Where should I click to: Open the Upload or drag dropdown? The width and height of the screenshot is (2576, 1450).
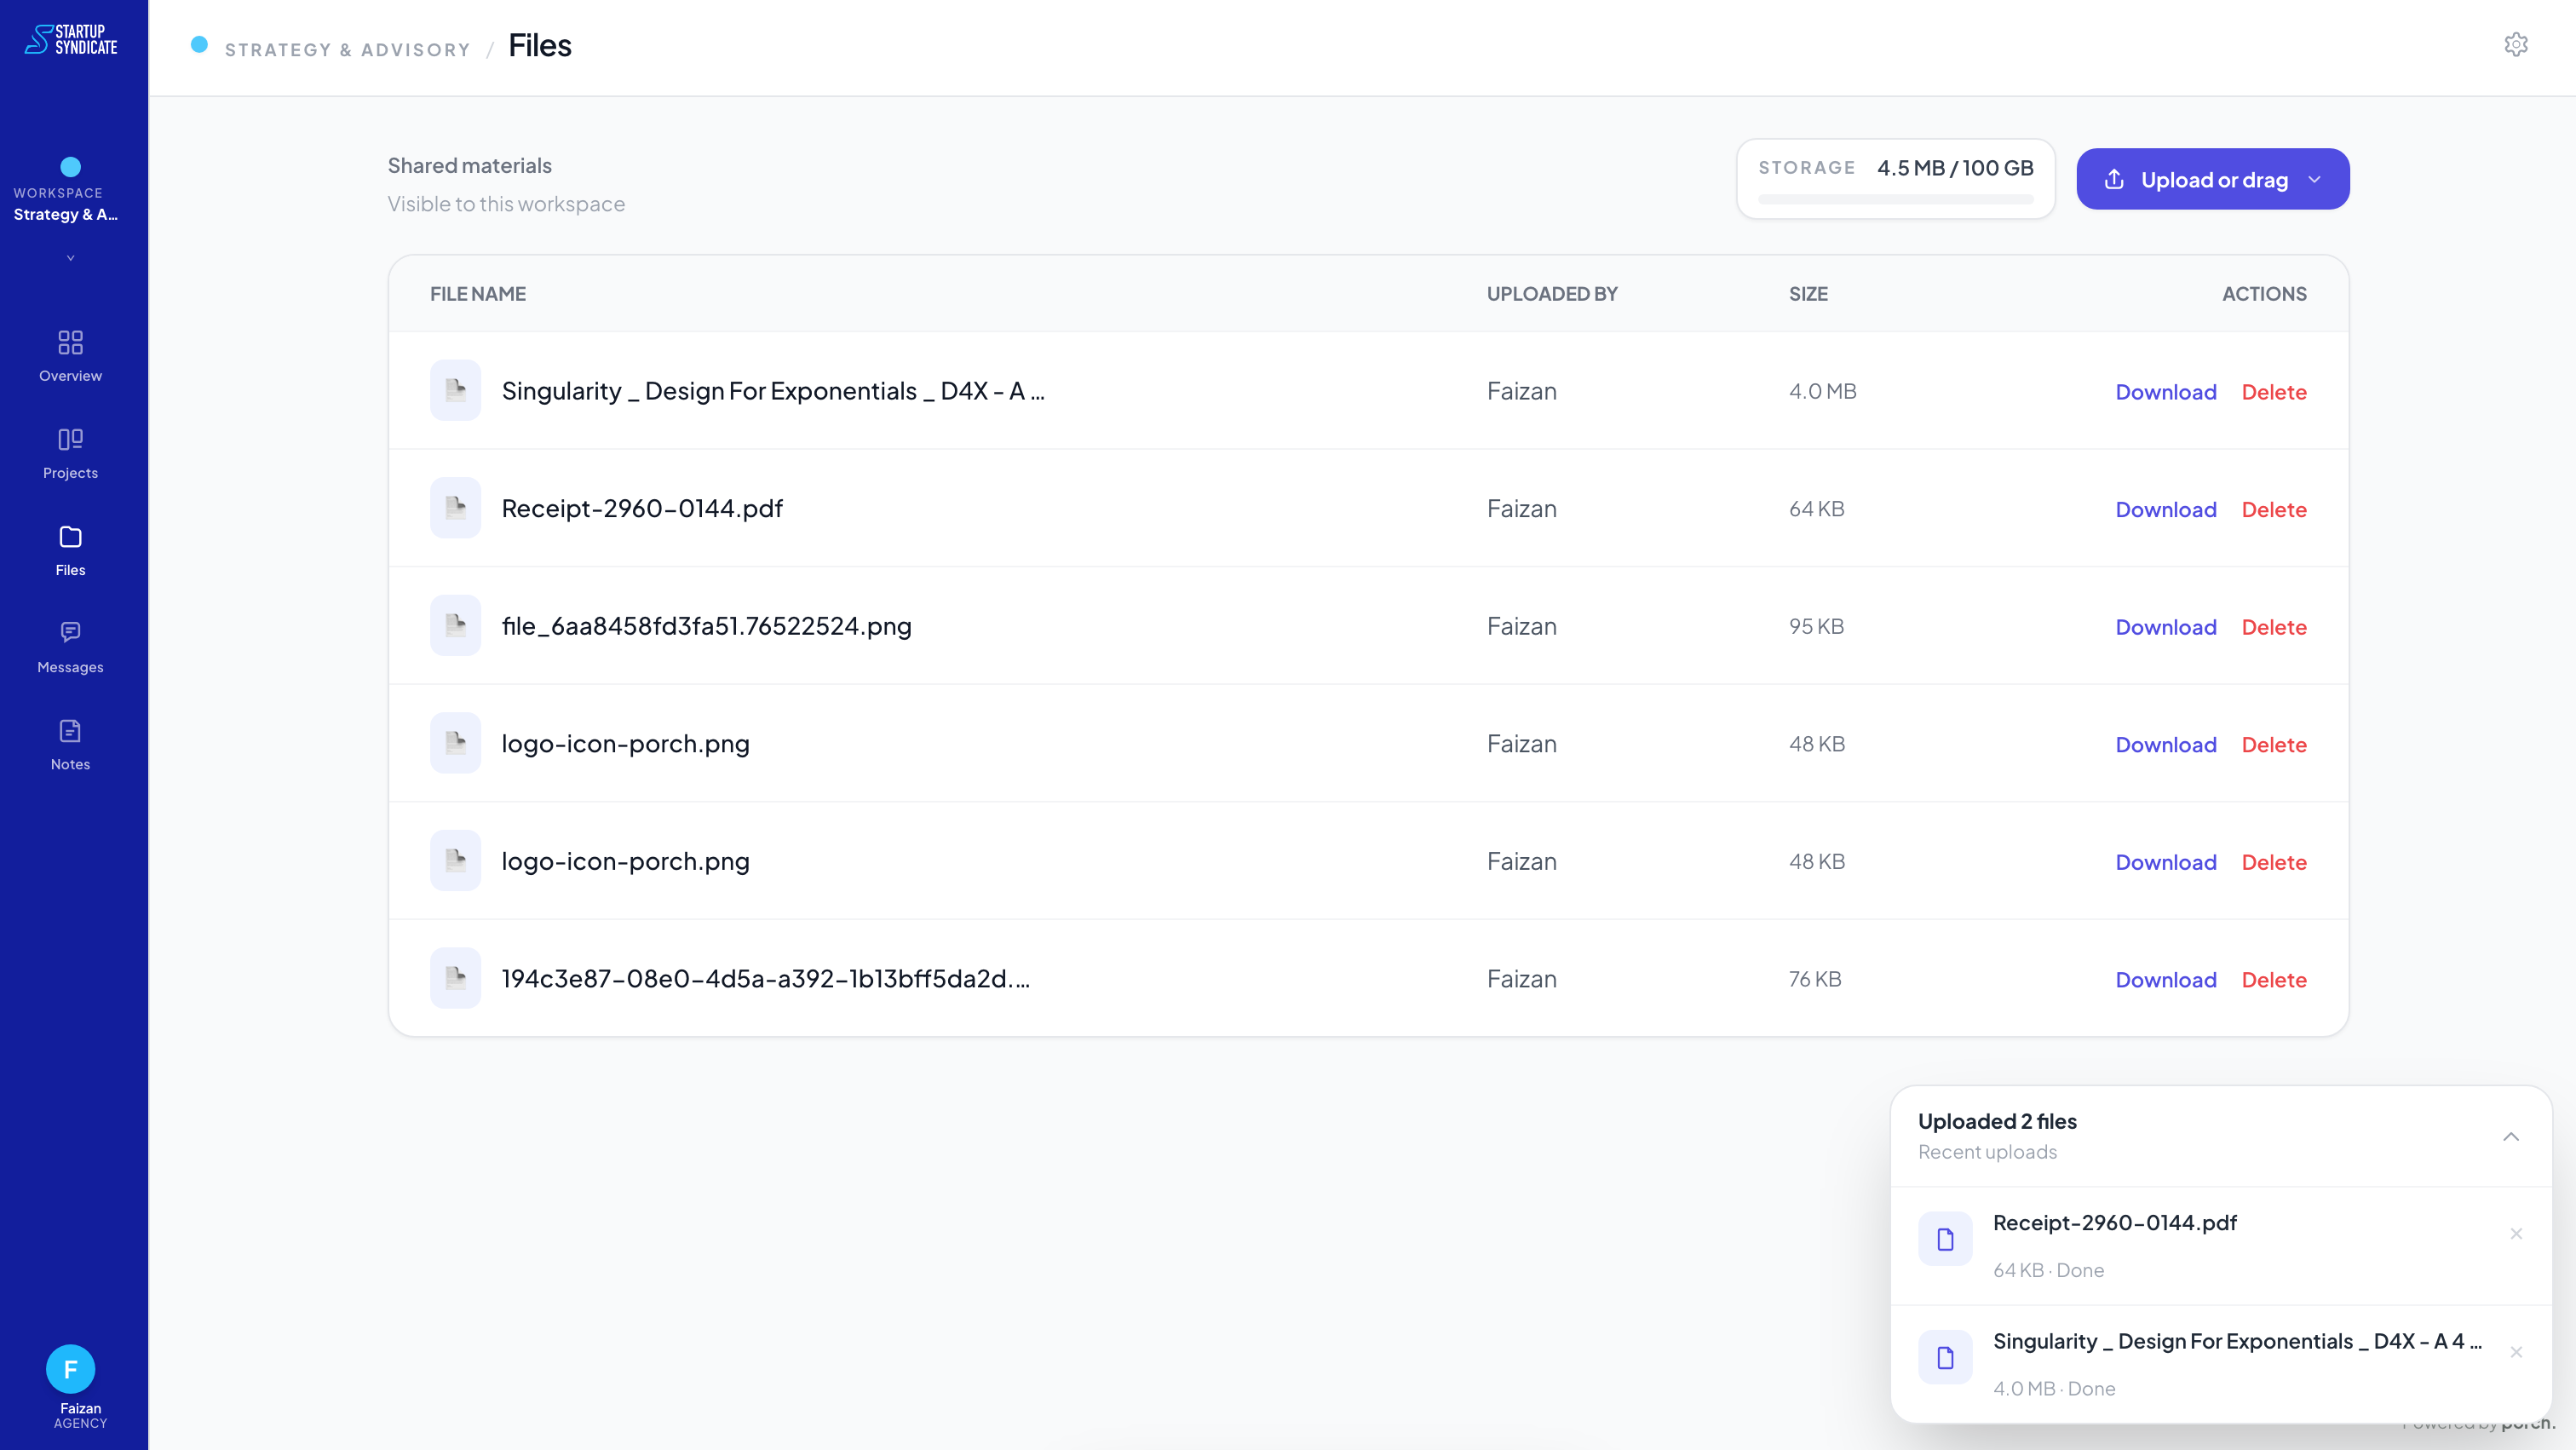[2314, 179]
